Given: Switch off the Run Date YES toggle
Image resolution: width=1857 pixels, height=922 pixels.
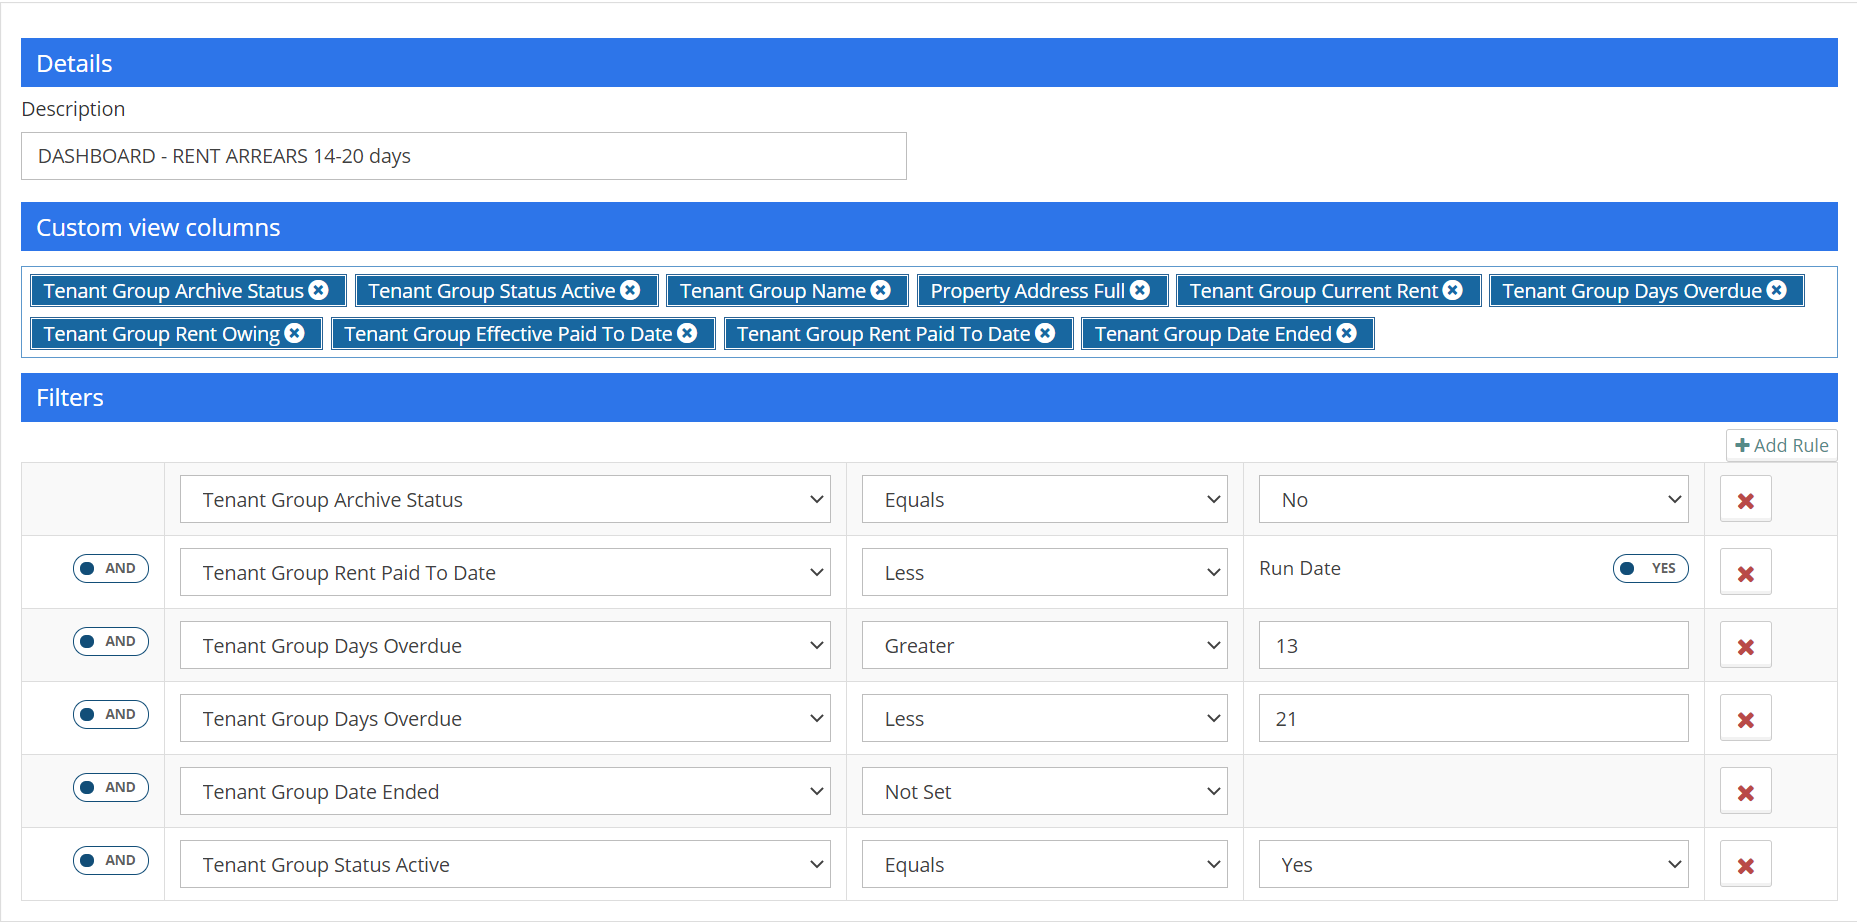Looking at the screenshot, I should click(x=1651, y=568).
